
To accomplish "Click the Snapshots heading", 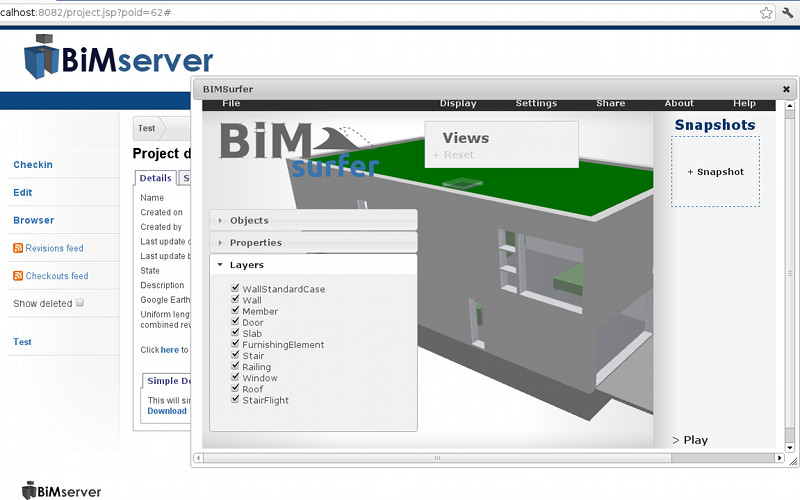I will (x=715, y=125).
